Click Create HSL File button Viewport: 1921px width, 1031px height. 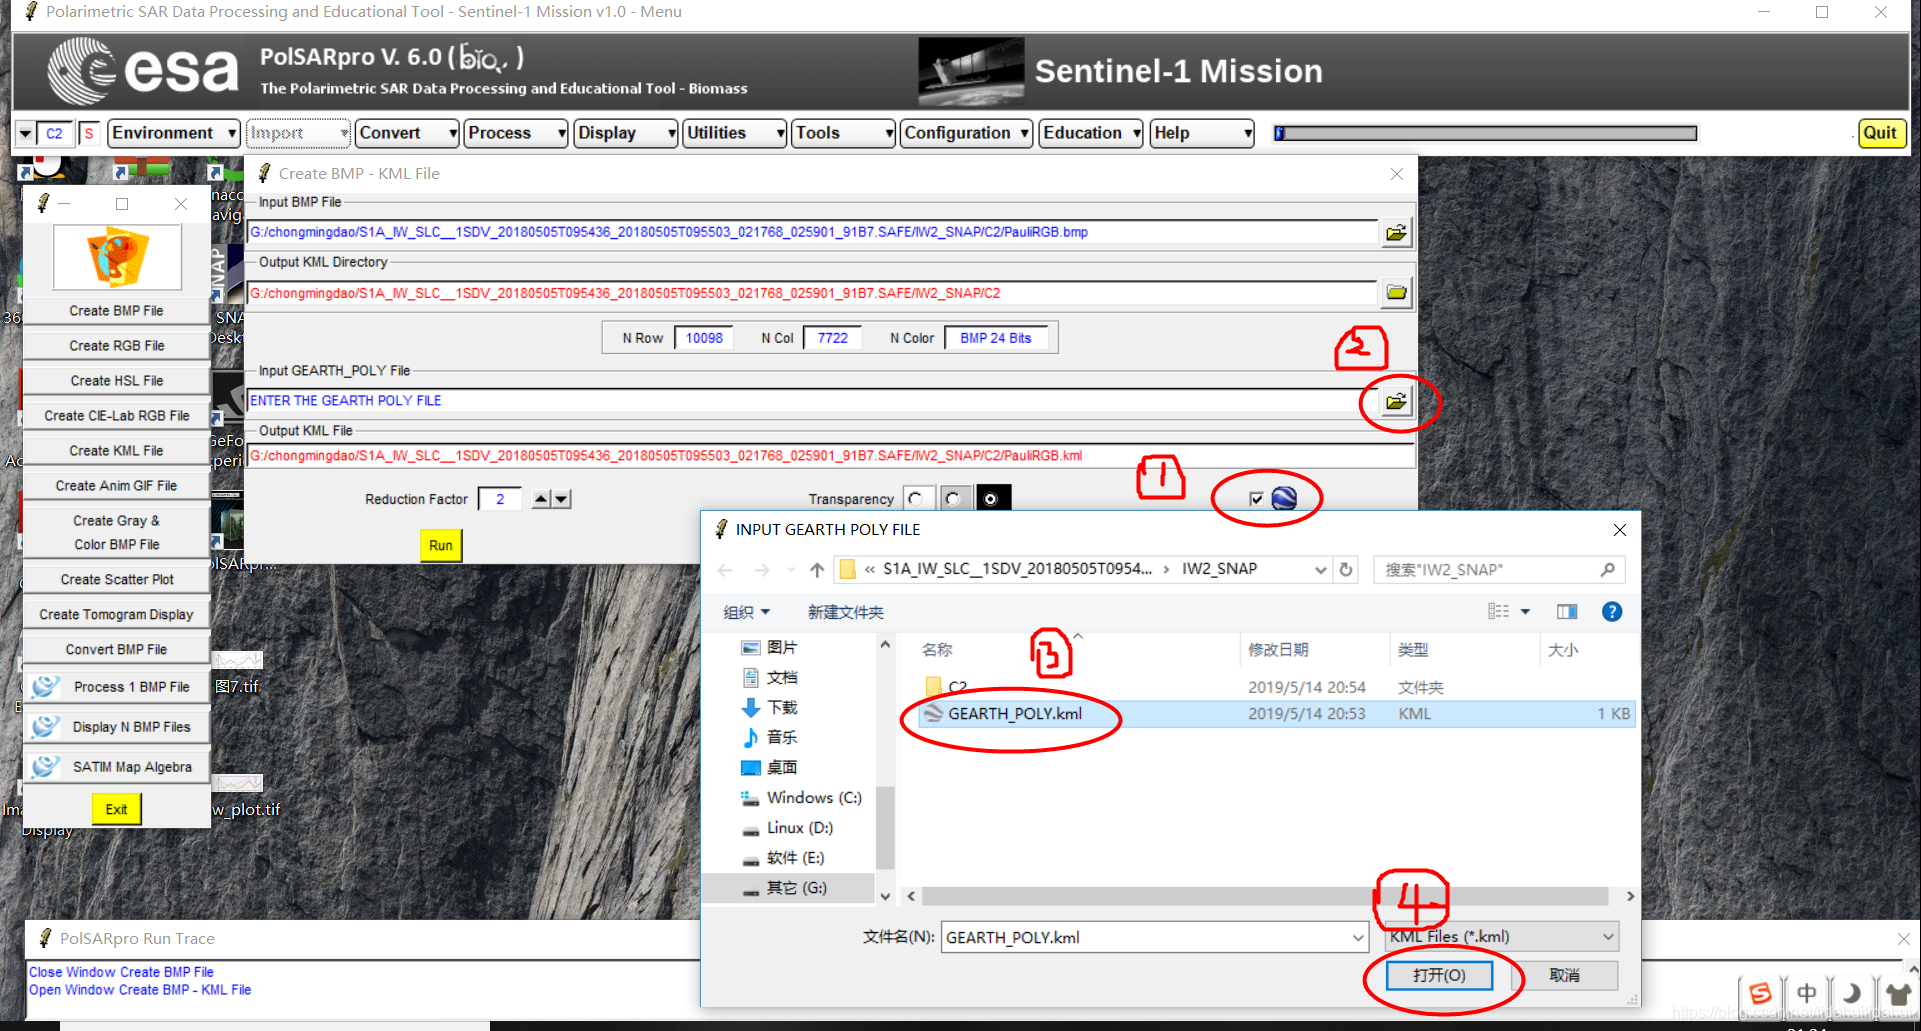117,381
